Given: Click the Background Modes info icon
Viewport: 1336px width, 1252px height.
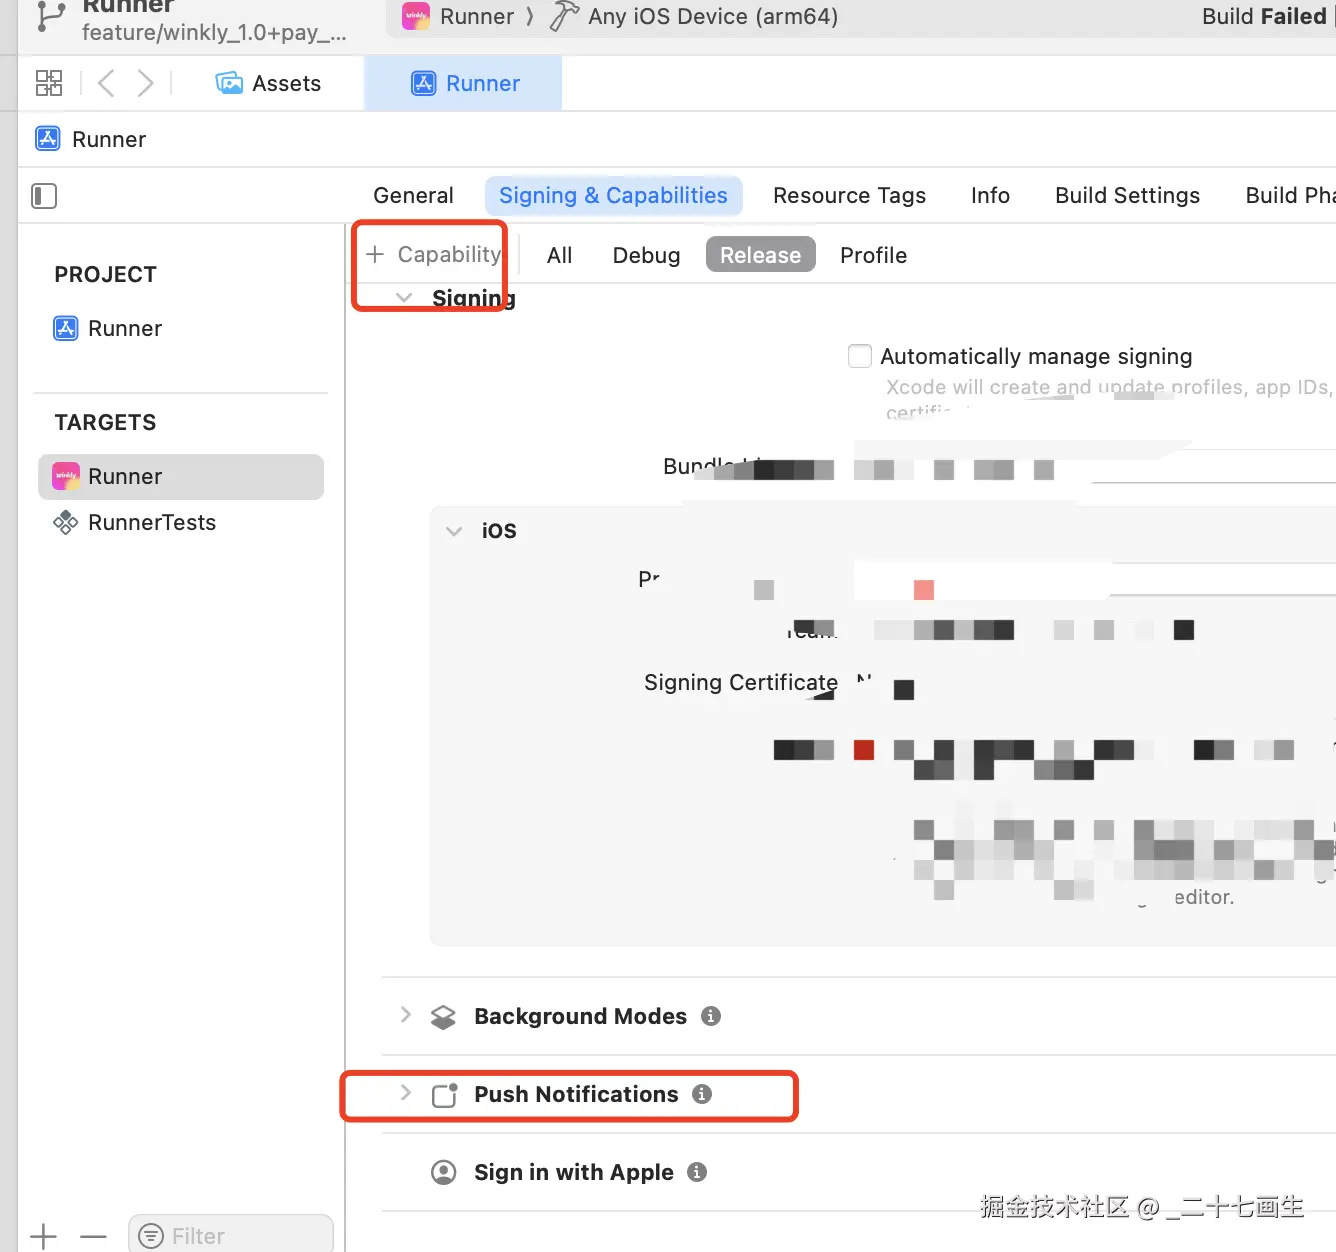Looking at the screenshot, I should pos(711,1016).
